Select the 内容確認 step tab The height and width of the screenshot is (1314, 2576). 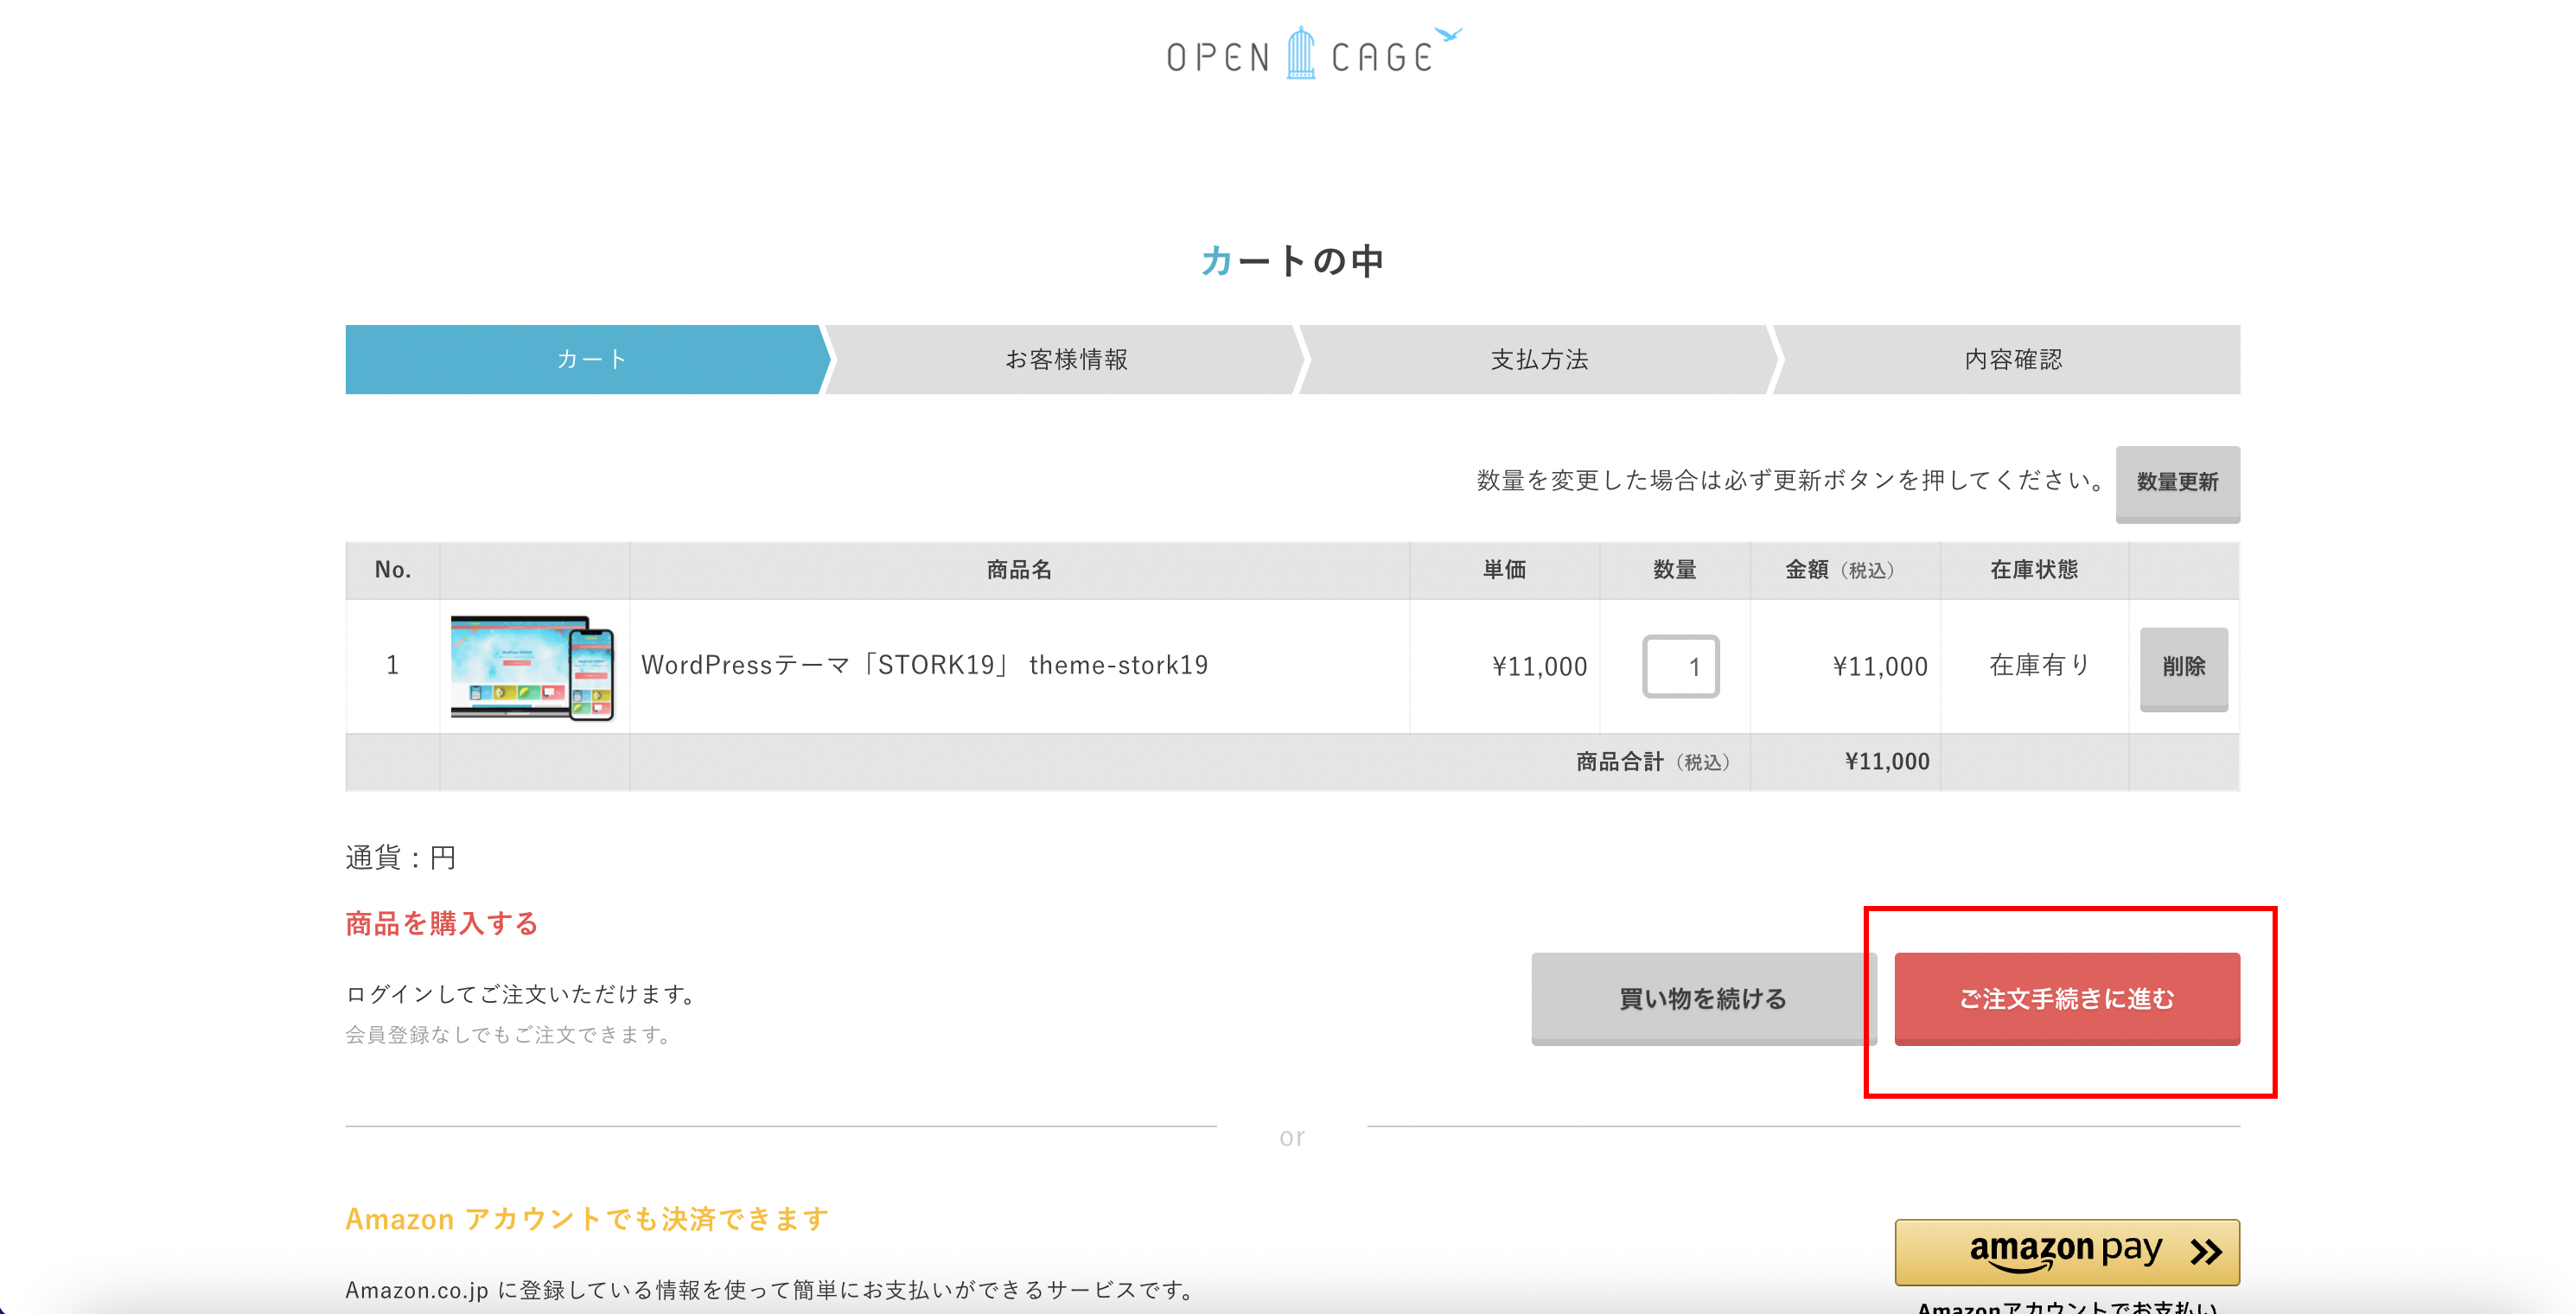click(2012, 359)
